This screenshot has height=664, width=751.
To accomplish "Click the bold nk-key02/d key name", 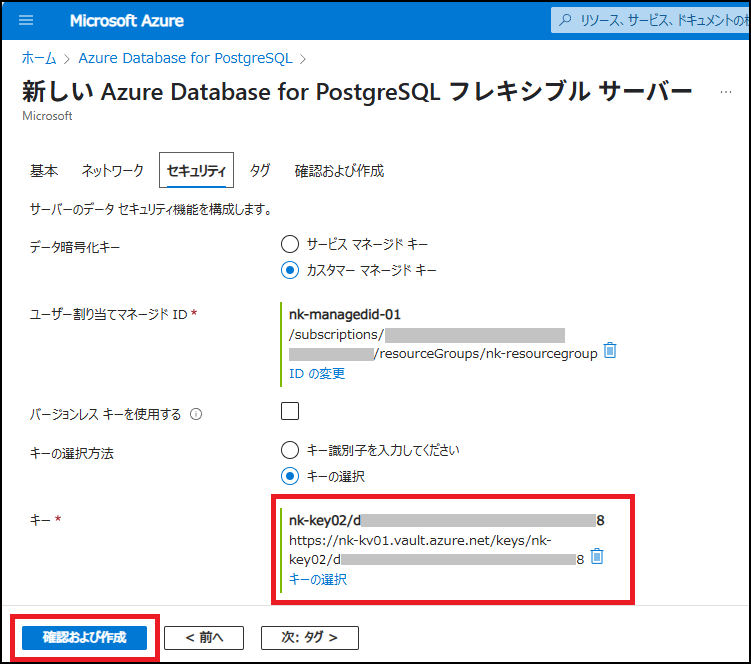I will [325, 520].
